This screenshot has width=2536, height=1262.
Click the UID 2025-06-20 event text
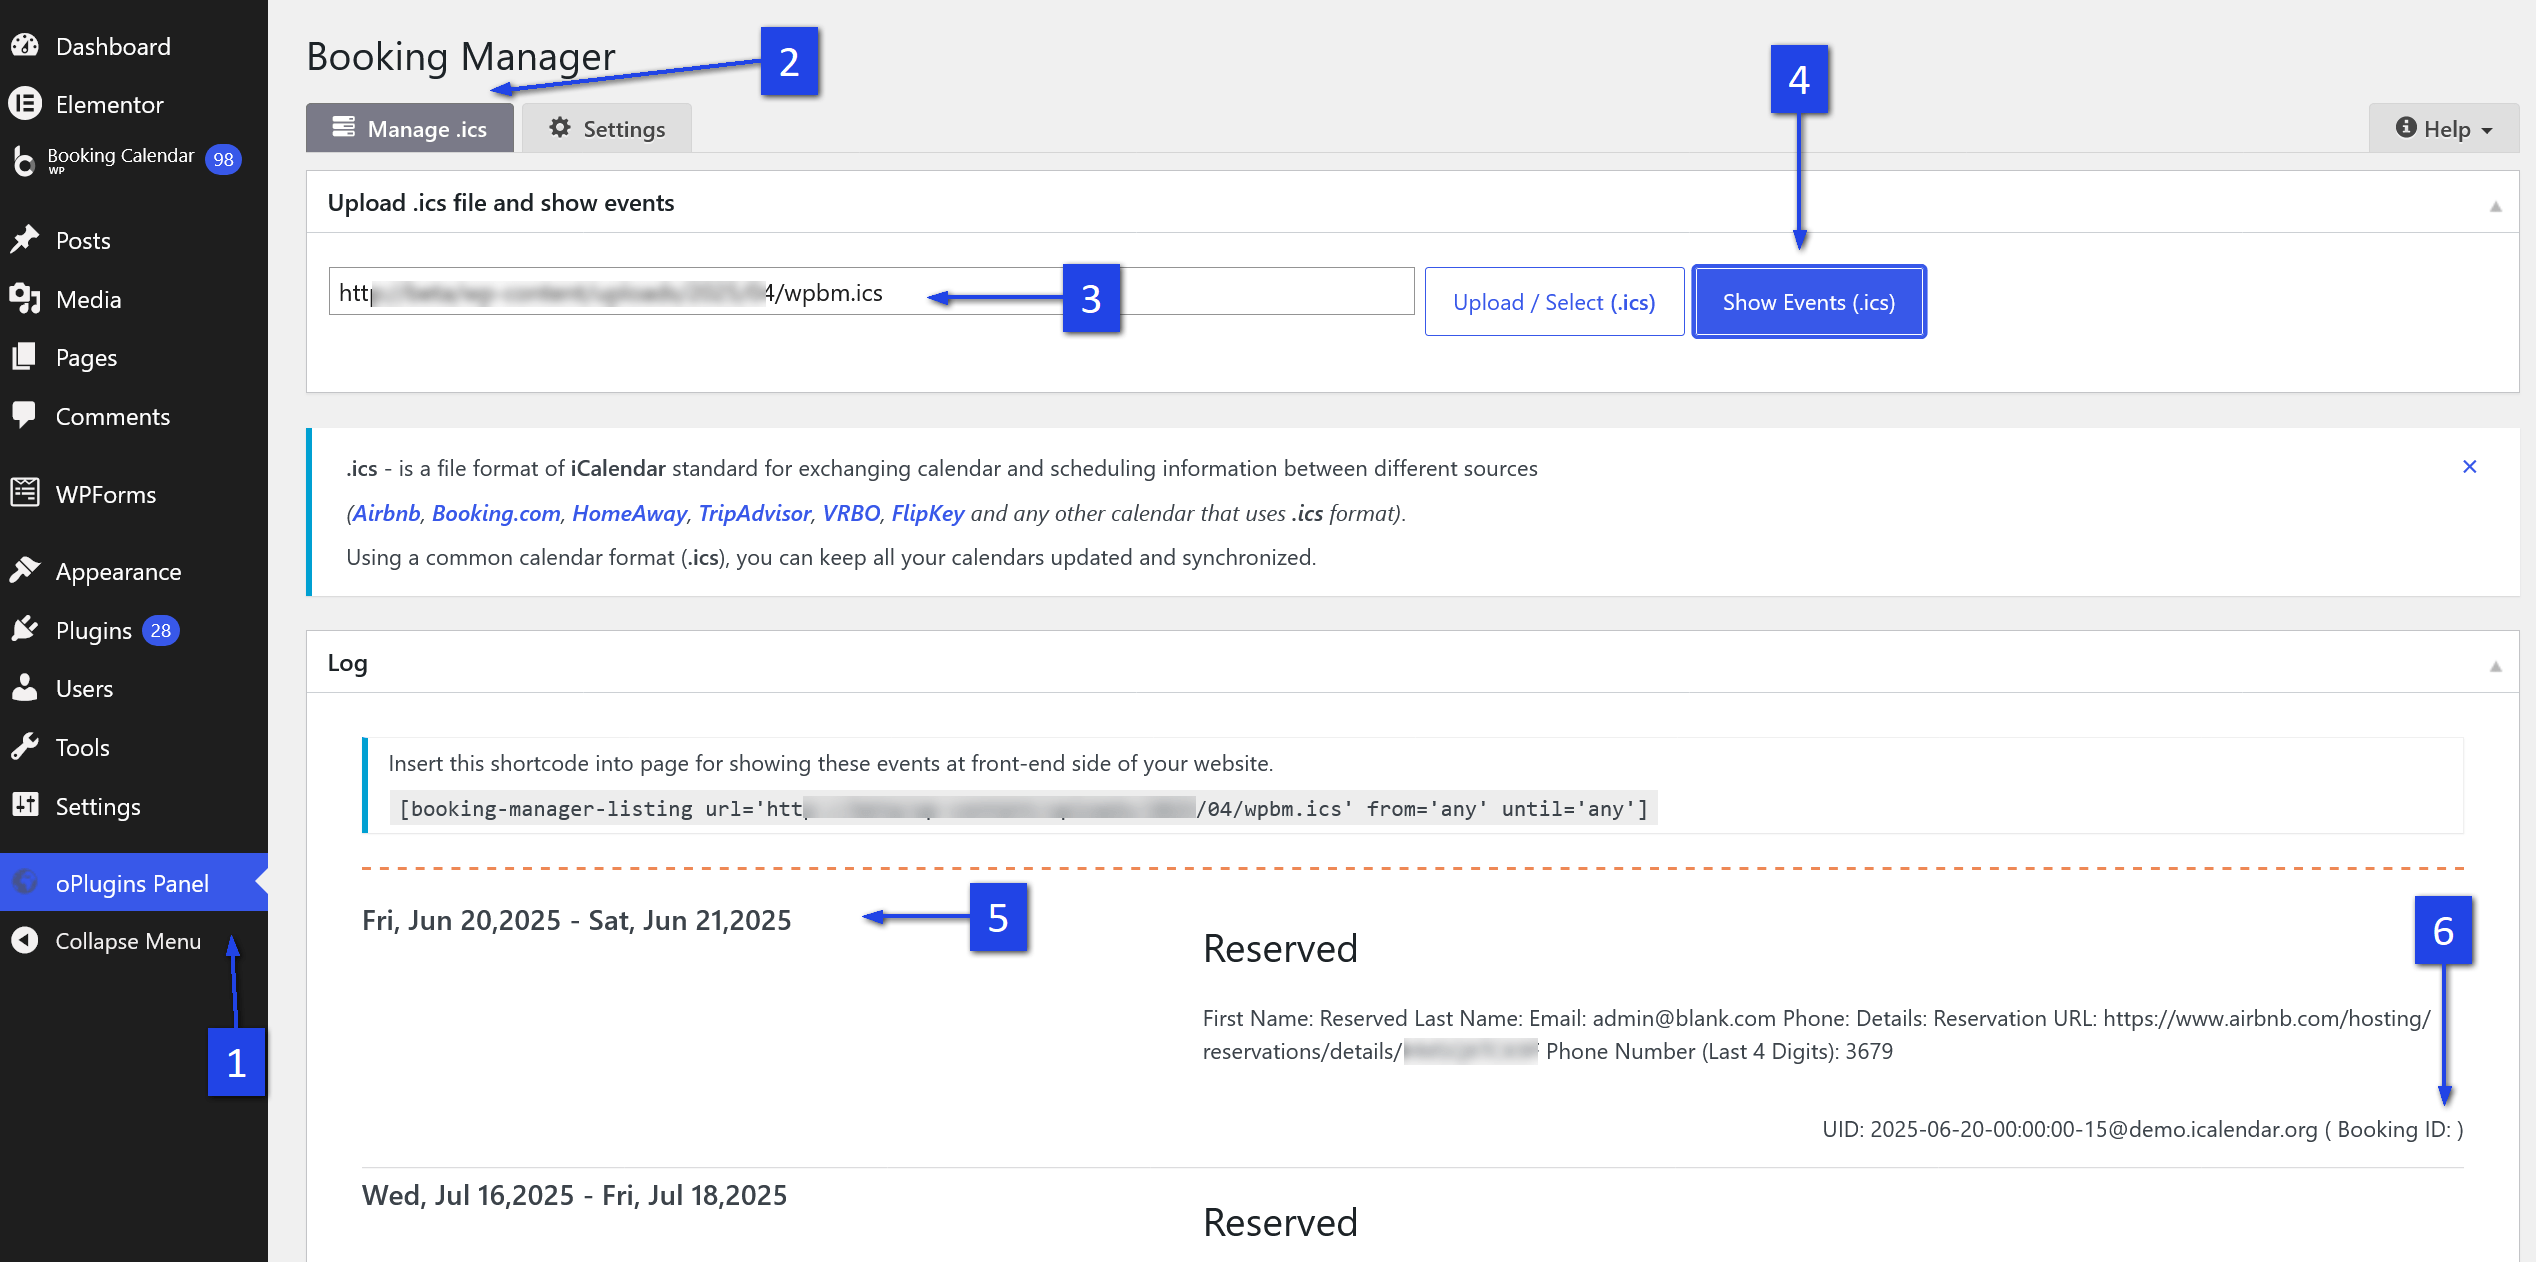point(2142,1129)
